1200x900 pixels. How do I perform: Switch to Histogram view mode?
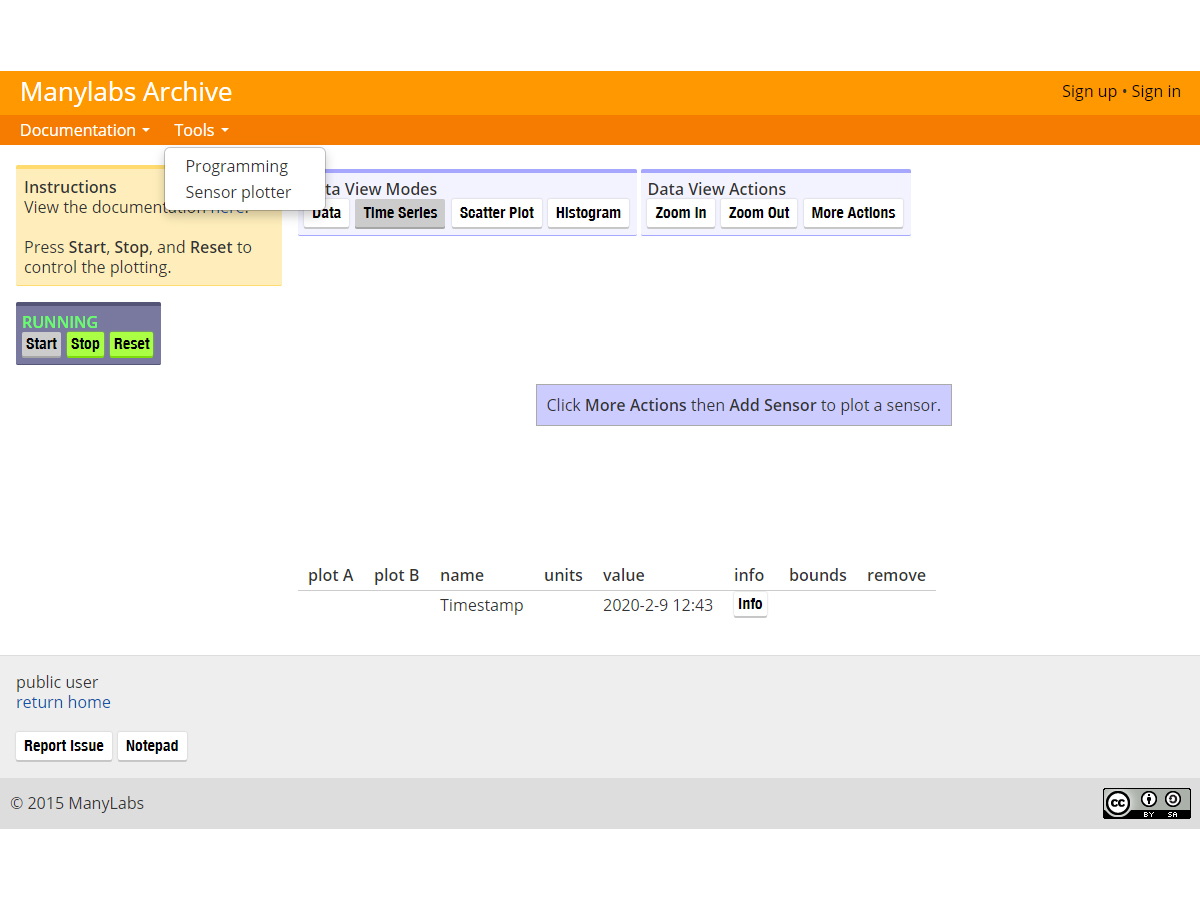(x=588, y=213)
